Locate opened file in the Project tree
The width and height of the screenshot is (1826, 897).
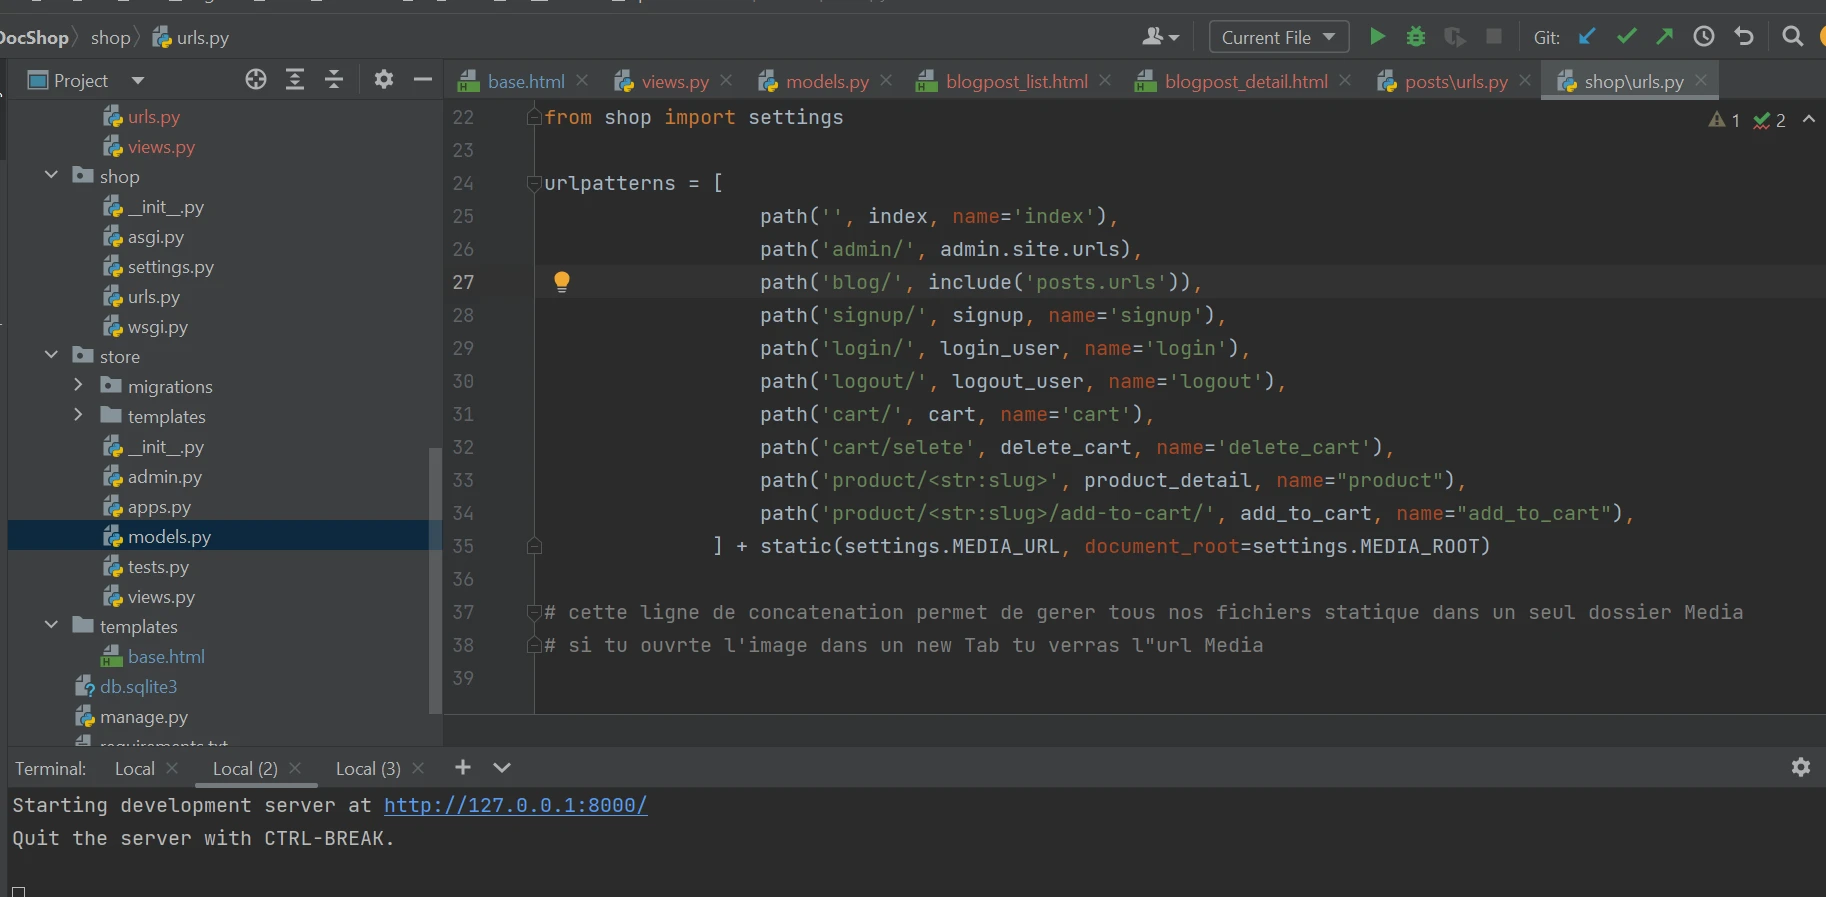[256, 80]
